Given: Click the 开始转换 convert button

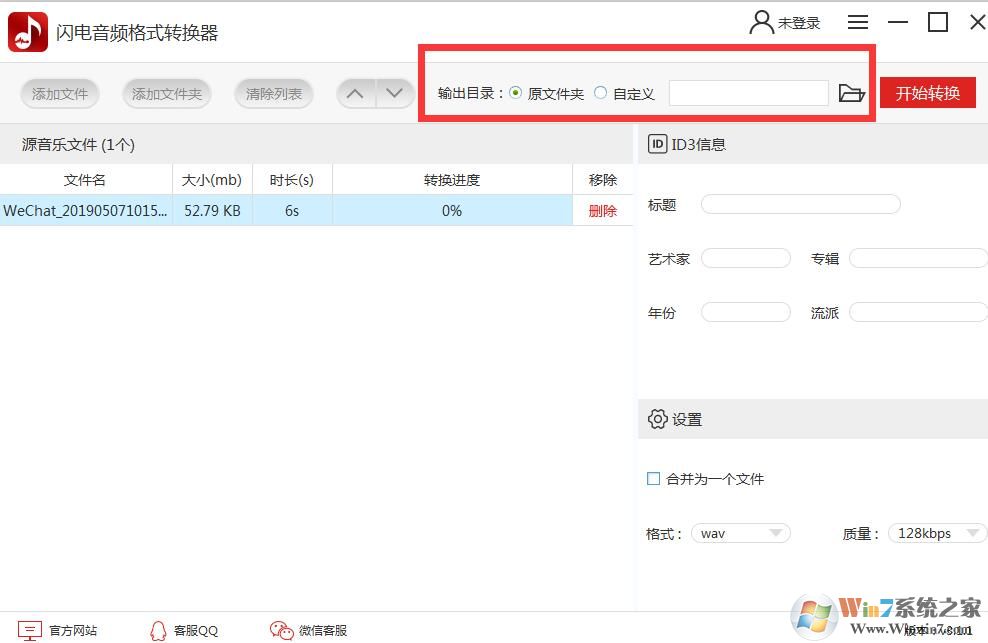Looking at the screenshot, I should pos(928,93).
